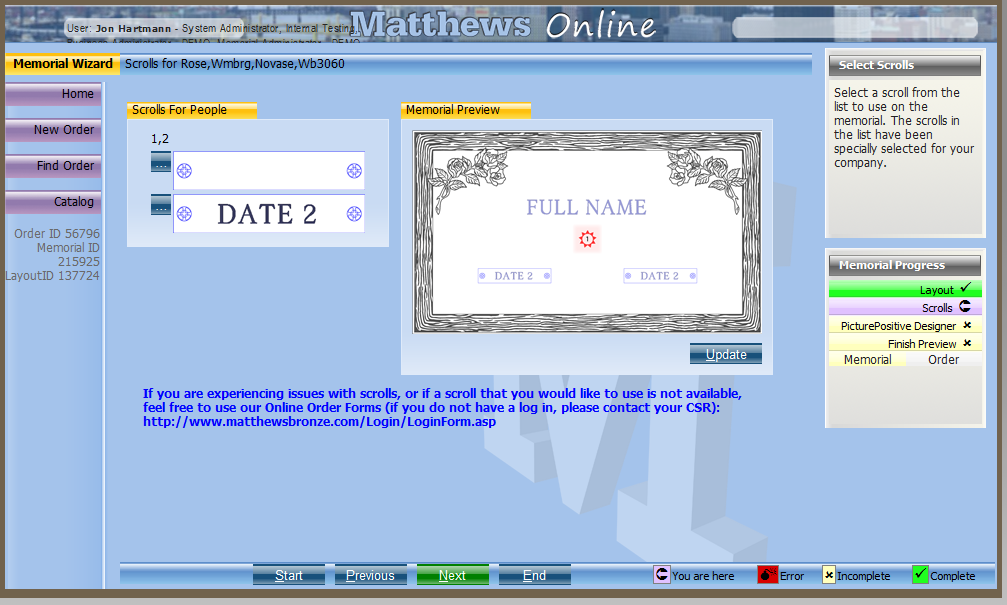Image resolution: width=1007 pixels, height=605 pixels.
Task: Click the incomplete X beside PicturePositive Designer
Action: click(967, 325)
